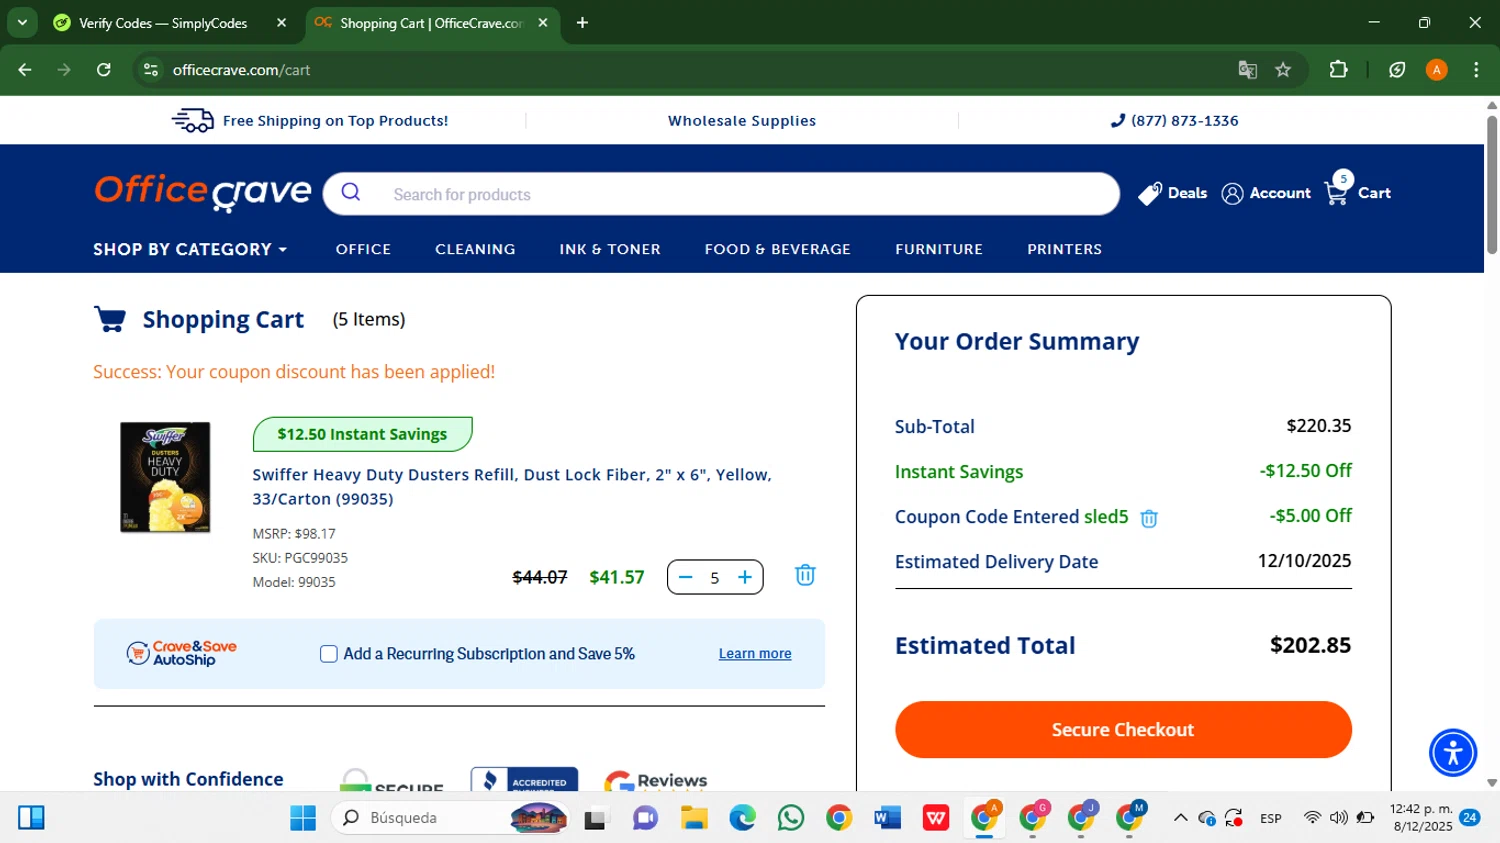Open the Extensions puzzle icon
Viewport: 1500px width, 843px height.
pyautogui.click(x=1338, y=70)
